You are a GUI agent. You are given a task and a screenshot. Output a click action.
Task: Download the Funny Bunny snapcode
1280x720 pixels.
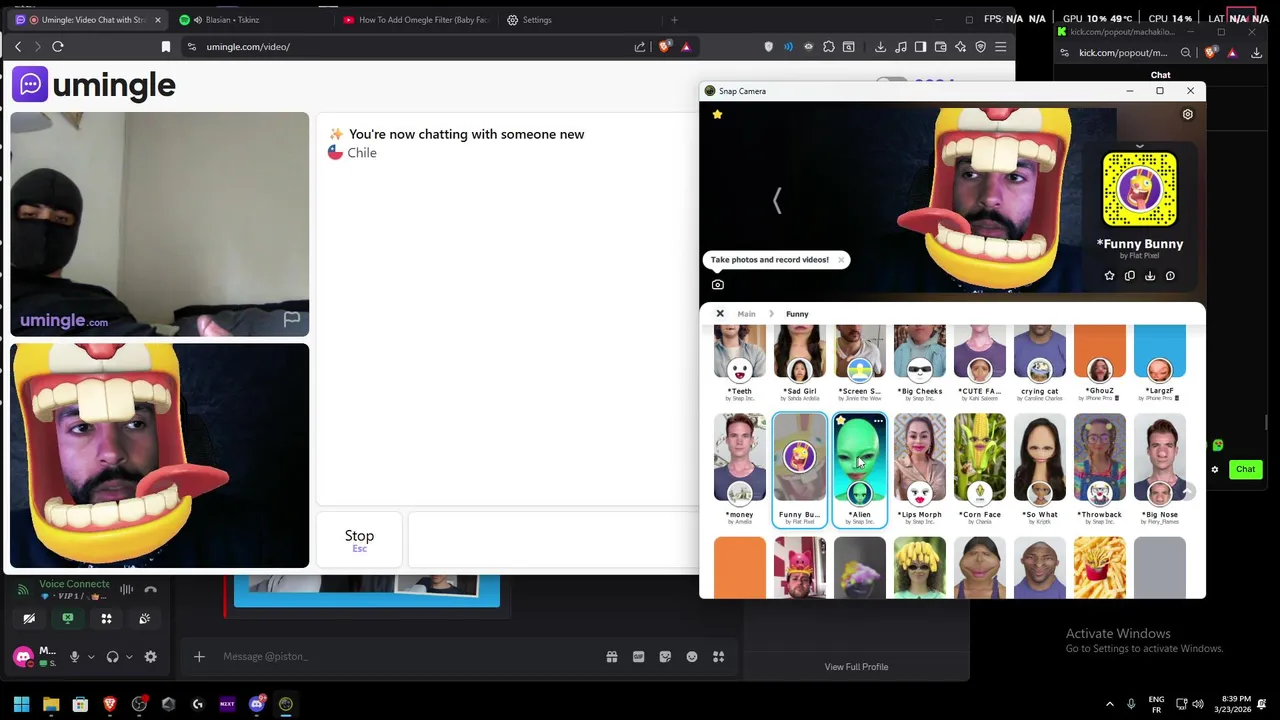pyautogui.click(x=1150, y=276)
